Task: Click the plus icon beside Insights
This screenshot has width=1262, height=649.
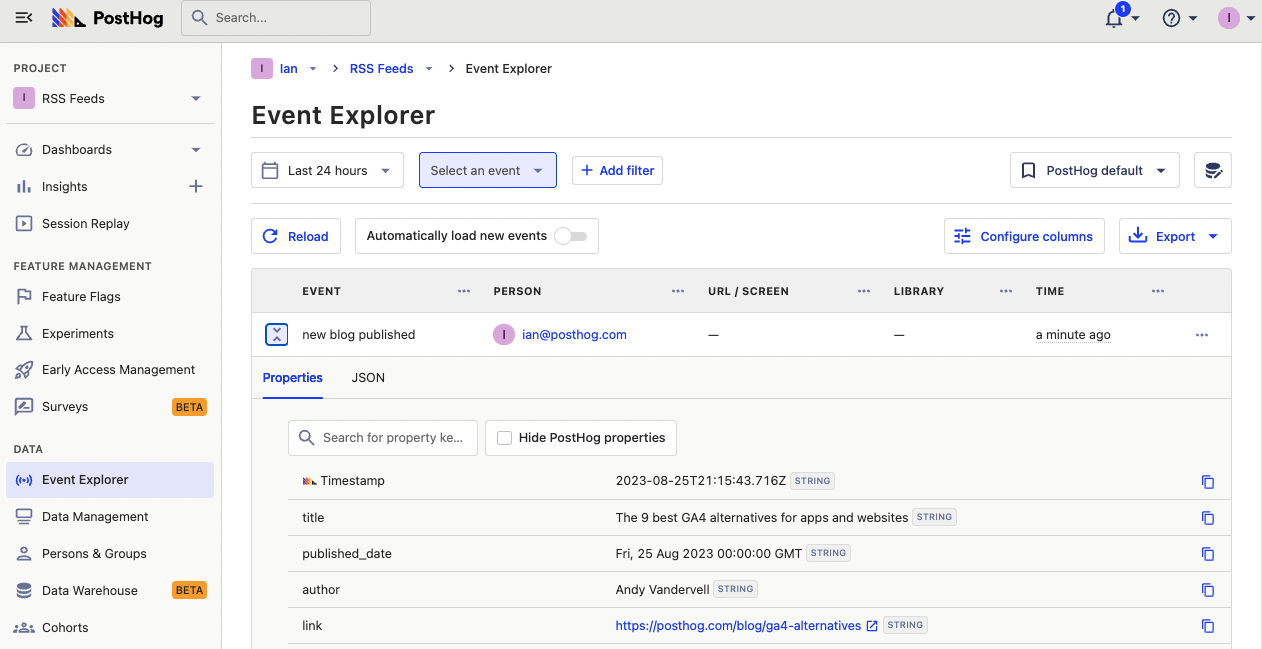Action: click(196, 186)
